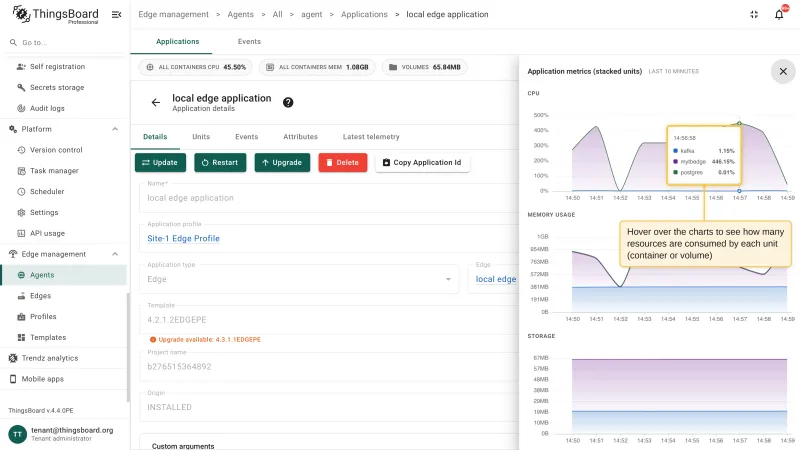Open the help question mark icon
The width and height of the screenshot is (800, 450).
coord(288,103)
